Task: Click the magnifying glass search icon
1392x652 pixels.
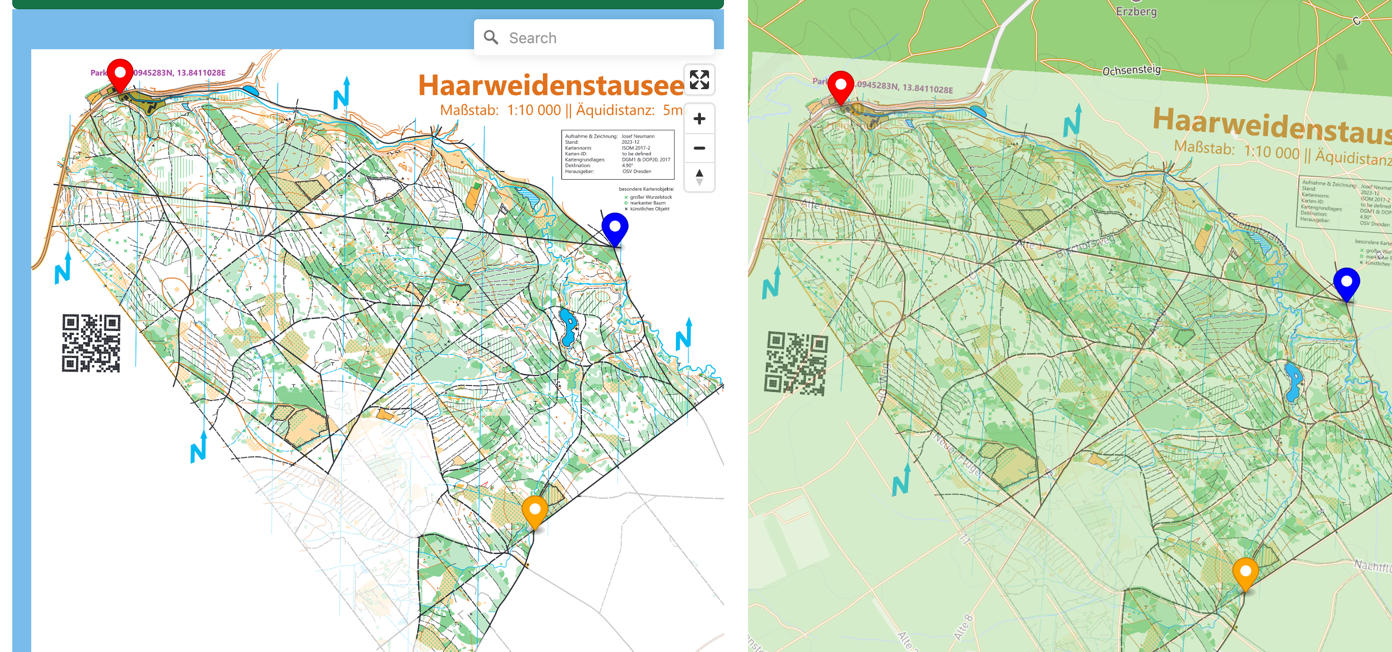Action: (491, 38)
